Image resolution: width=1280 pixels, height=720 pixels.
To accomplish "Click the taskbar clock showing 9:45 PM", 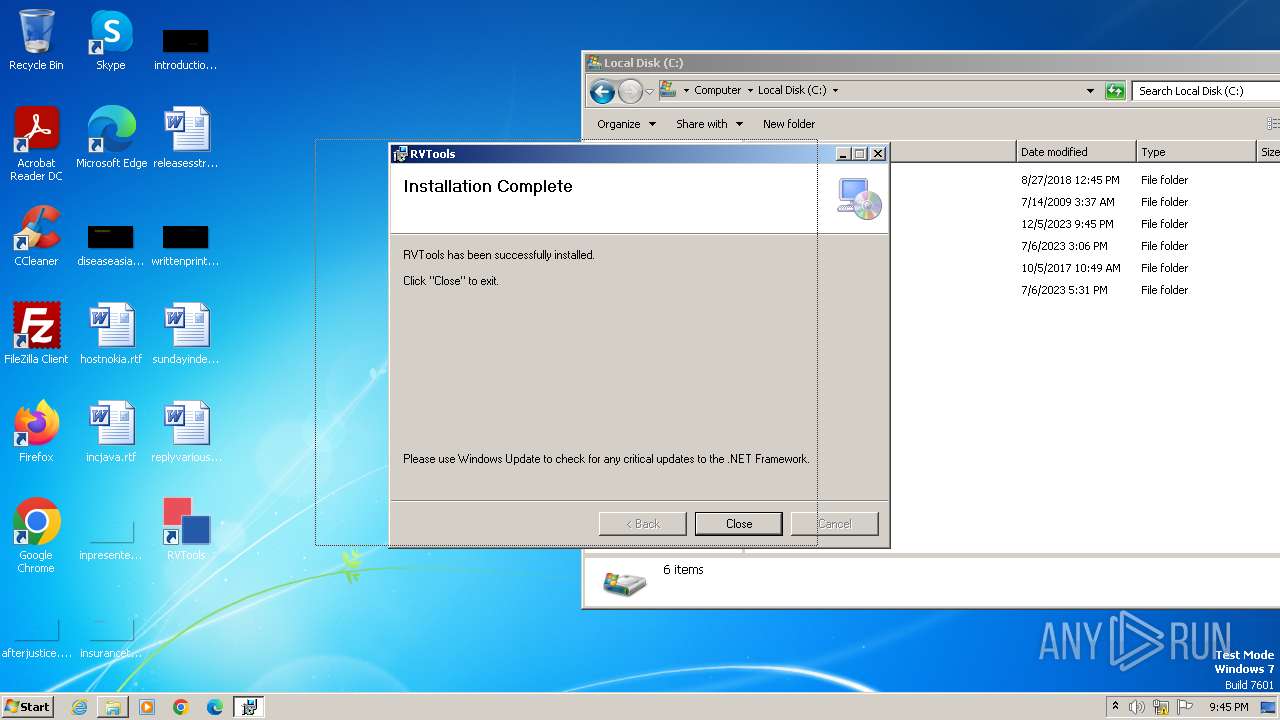I will point(1228,707).
